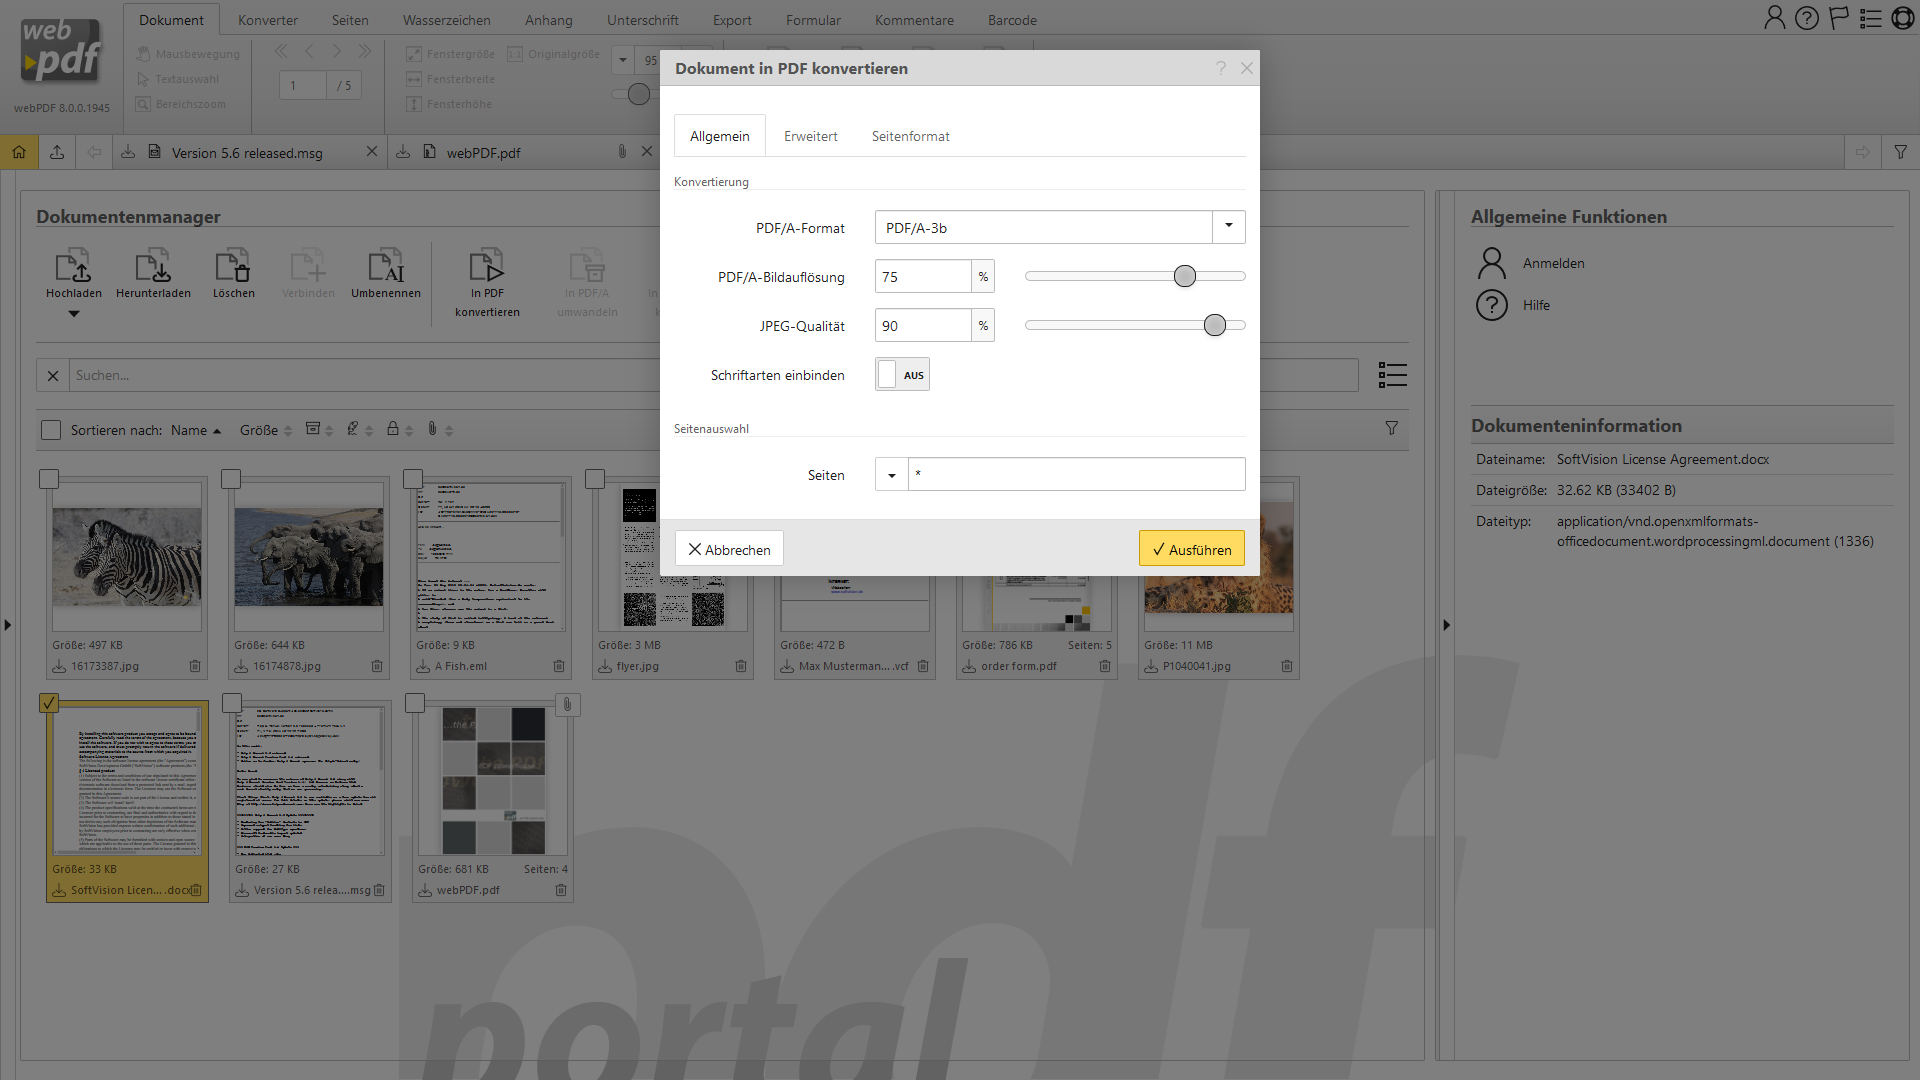Open the PDF/A-Format dropdown

1228,227
